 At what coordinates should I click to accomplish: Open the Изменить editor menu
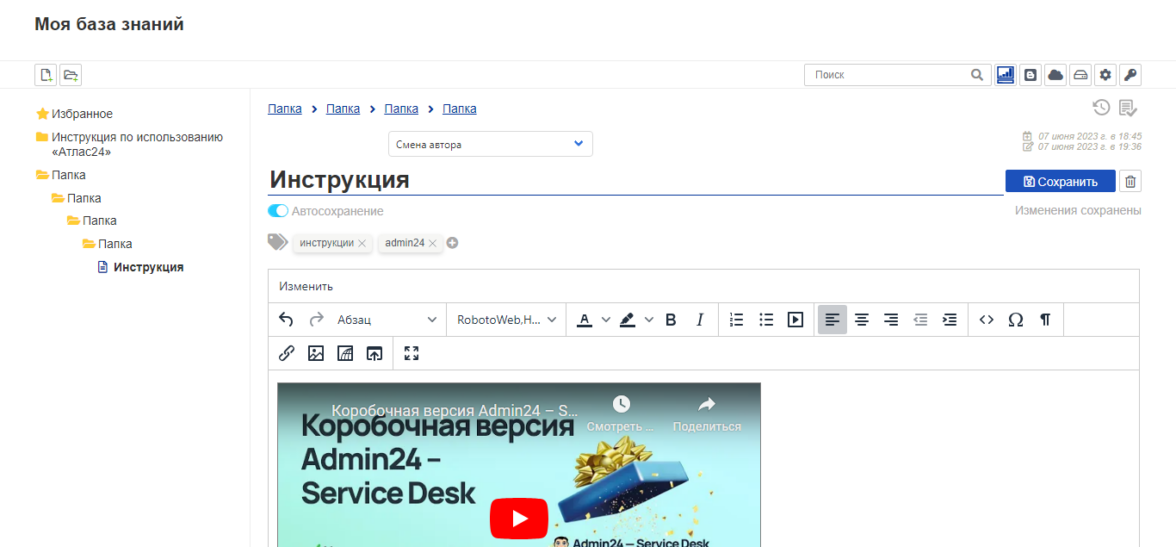click(306, 286)
